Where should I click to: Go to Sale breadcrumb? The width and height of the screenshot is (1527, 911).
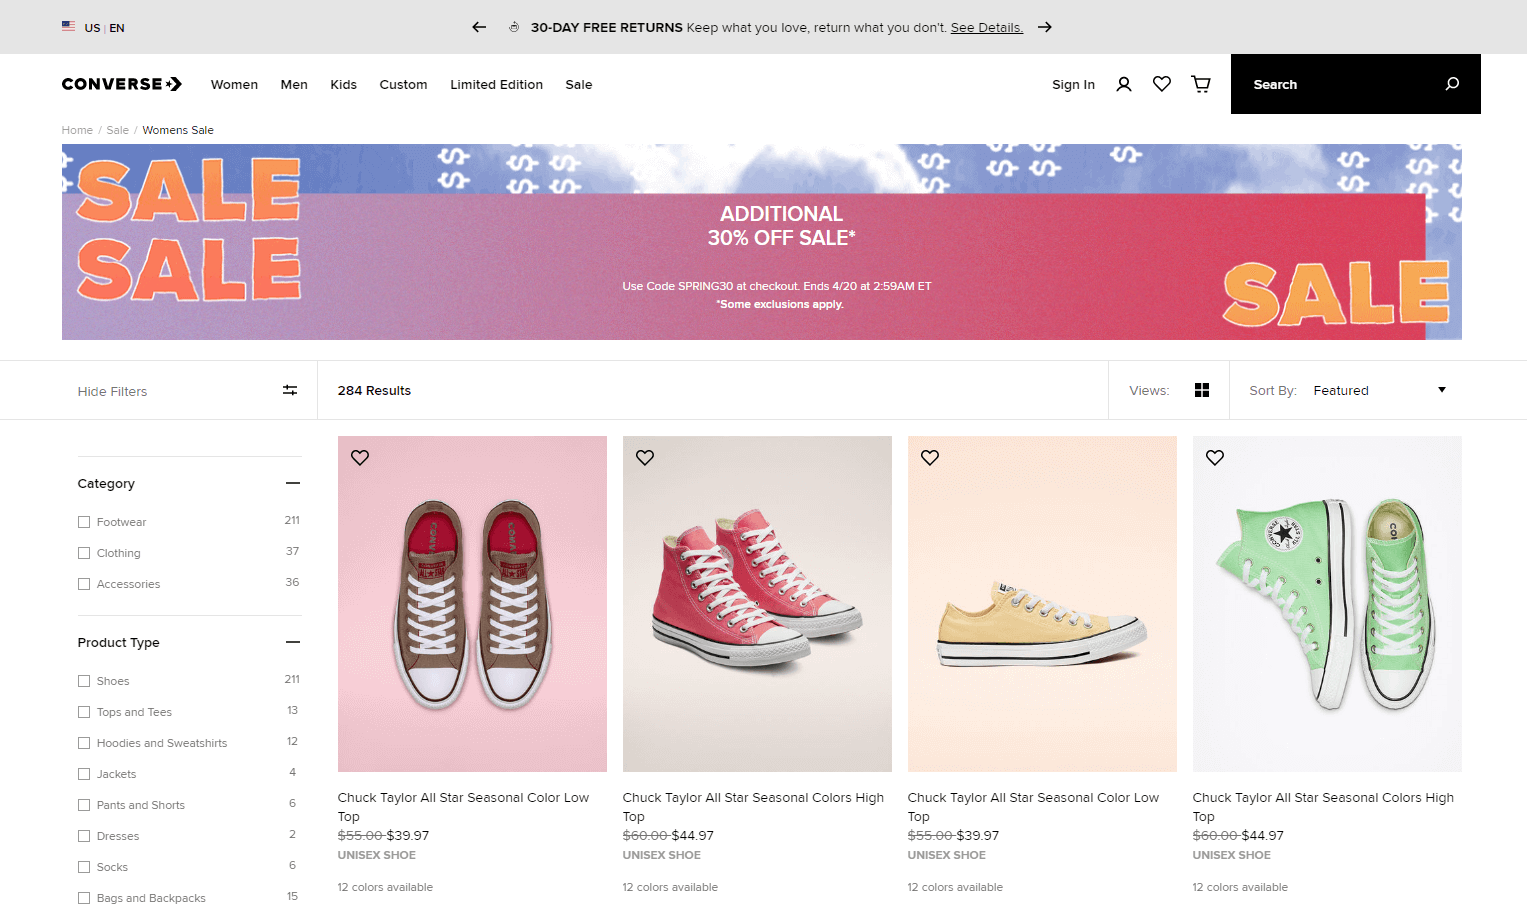point(117,130)
